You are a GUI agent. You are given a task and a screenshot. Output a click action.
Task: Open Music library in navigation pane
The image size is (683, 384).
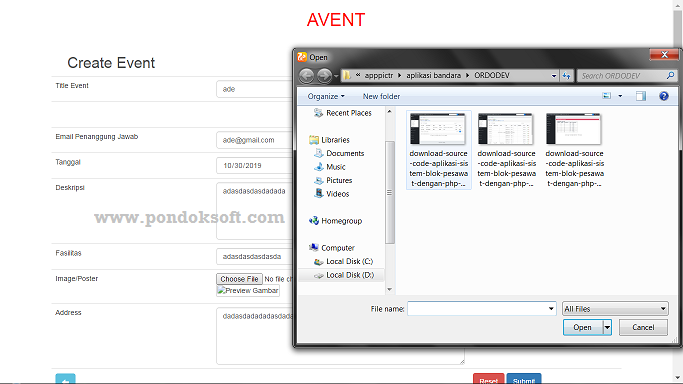click(330, 167)
